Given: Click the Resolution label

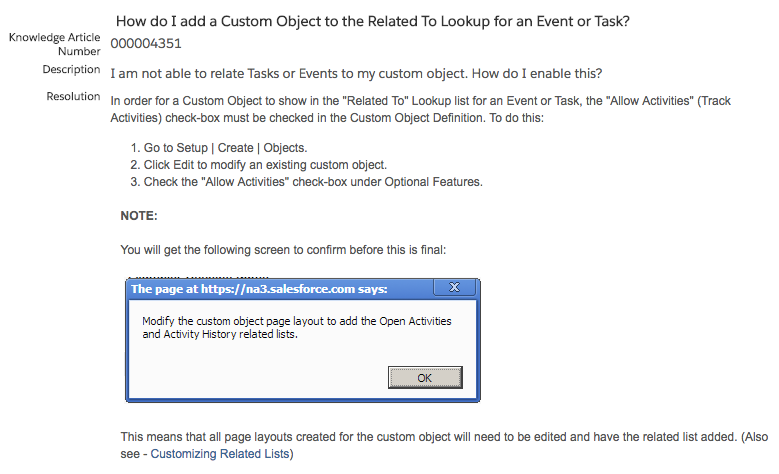Looking at the screenshot, I should [74, 96].
